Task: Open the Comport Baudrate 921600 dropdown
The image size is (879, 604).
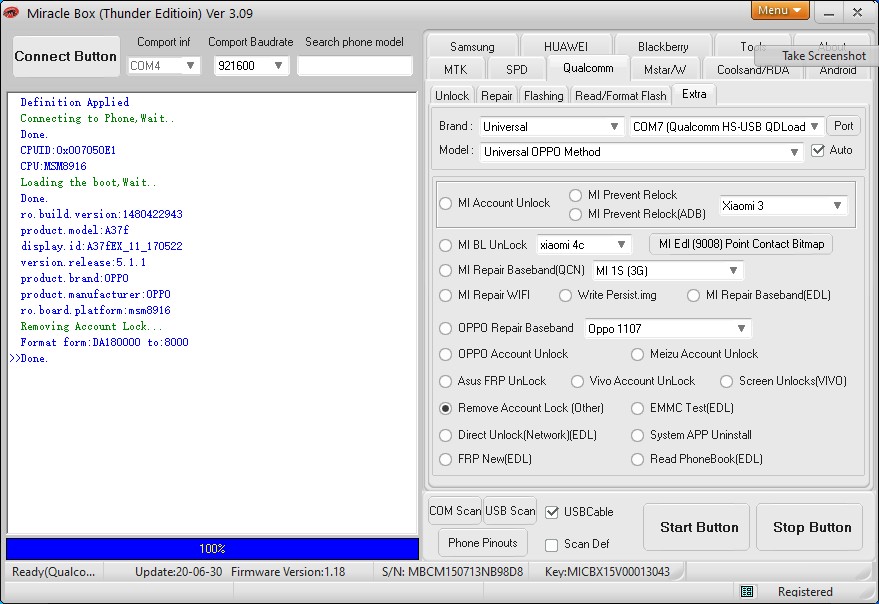Action: pos(251,66)
